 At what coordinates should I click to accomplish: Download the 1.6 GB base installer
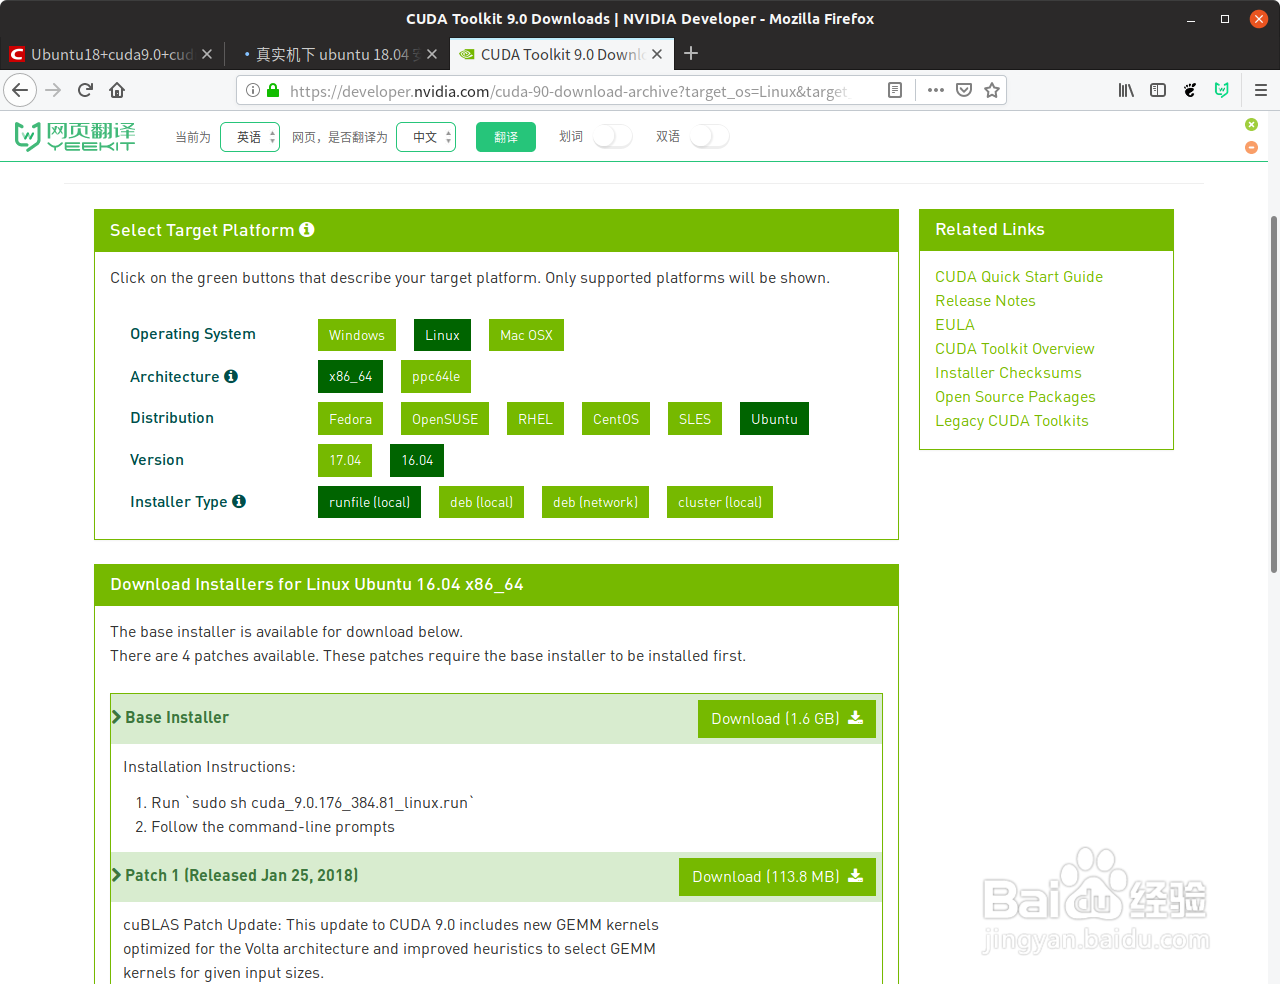(x=787, y=719)
